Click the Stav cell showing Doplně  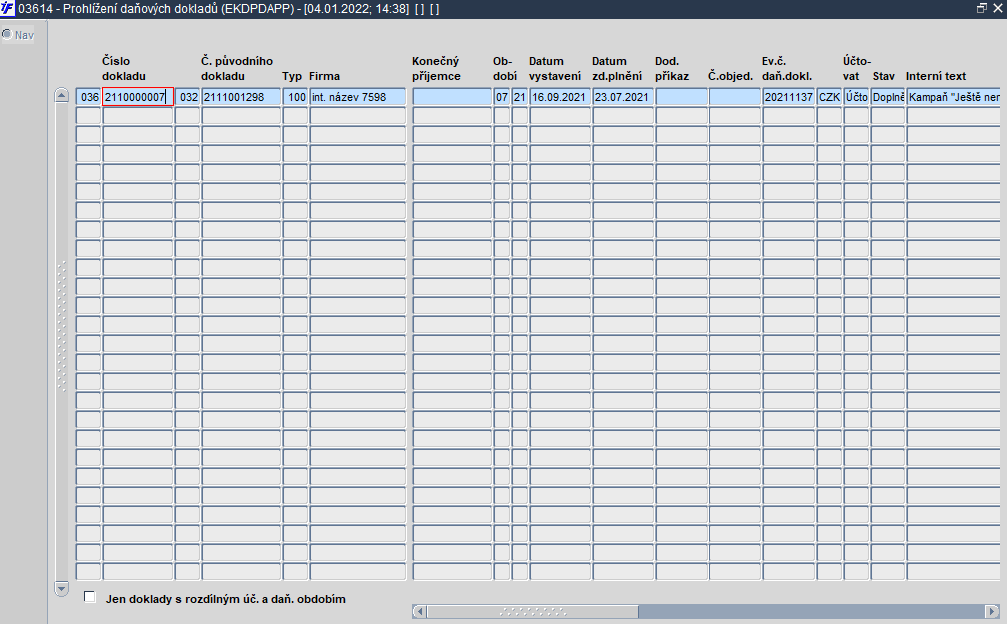click(x=888, y=97)
